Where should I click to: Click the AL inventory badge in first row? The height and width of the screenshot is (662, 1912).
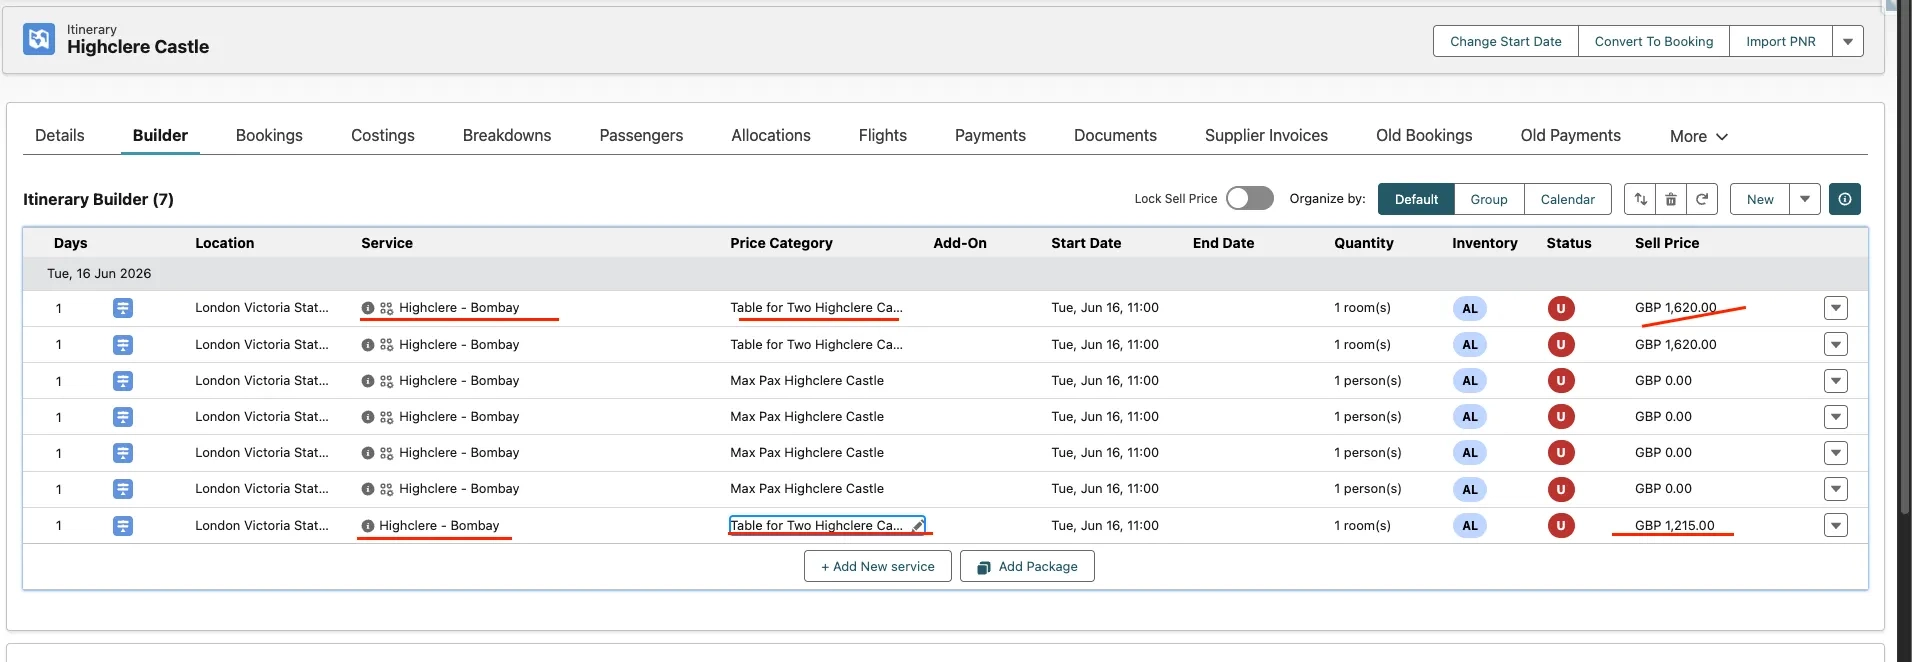pos(1469,308)
